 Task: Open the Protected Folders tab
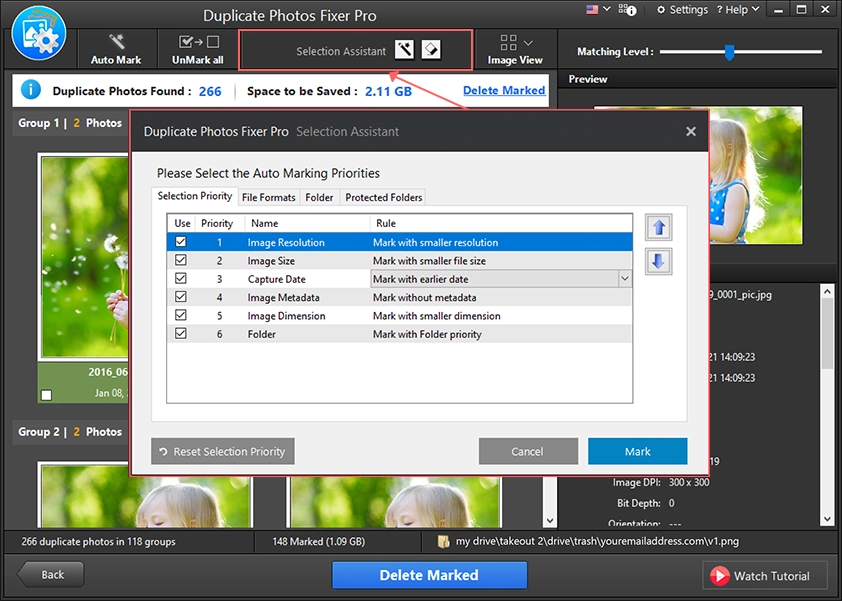383,197
